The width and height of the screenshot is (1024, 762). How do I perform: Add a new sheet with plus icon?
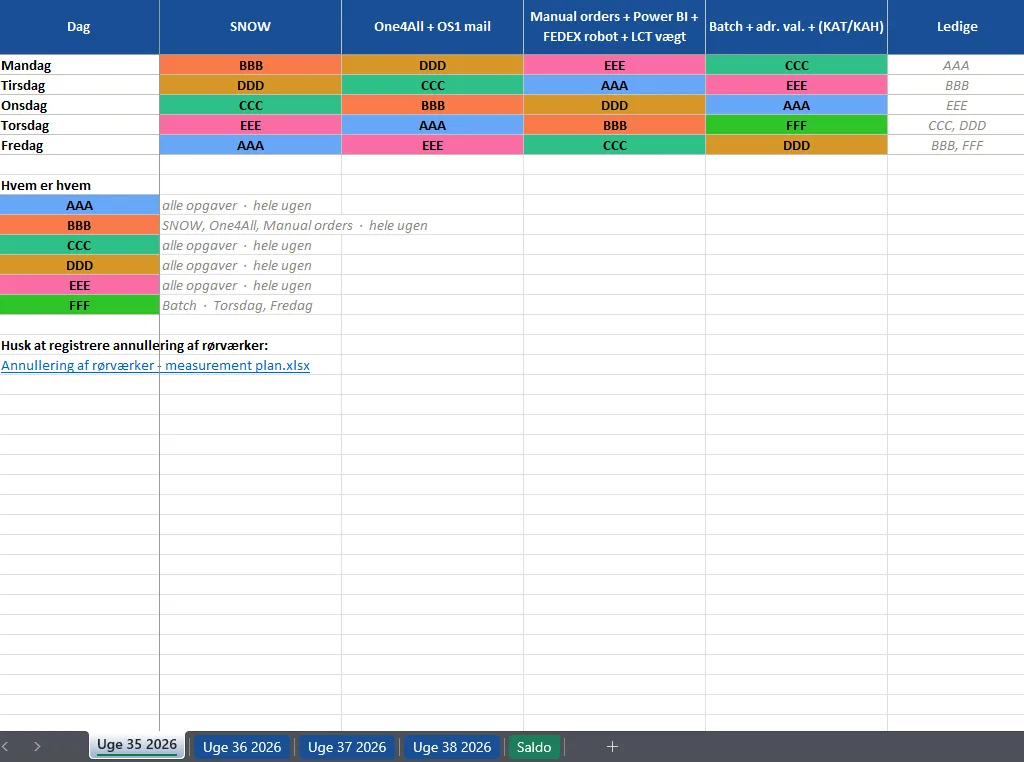612,746
